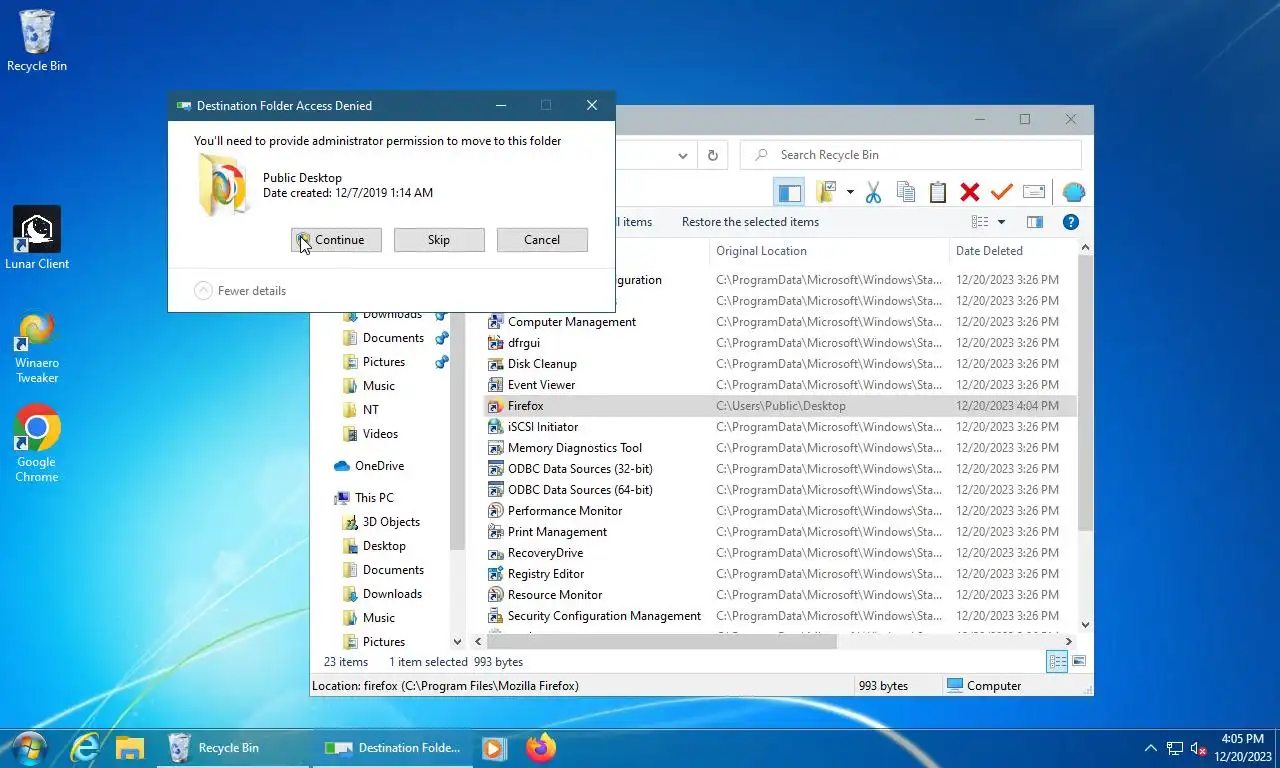Click the media player taskbar icon

coord(493,748)
